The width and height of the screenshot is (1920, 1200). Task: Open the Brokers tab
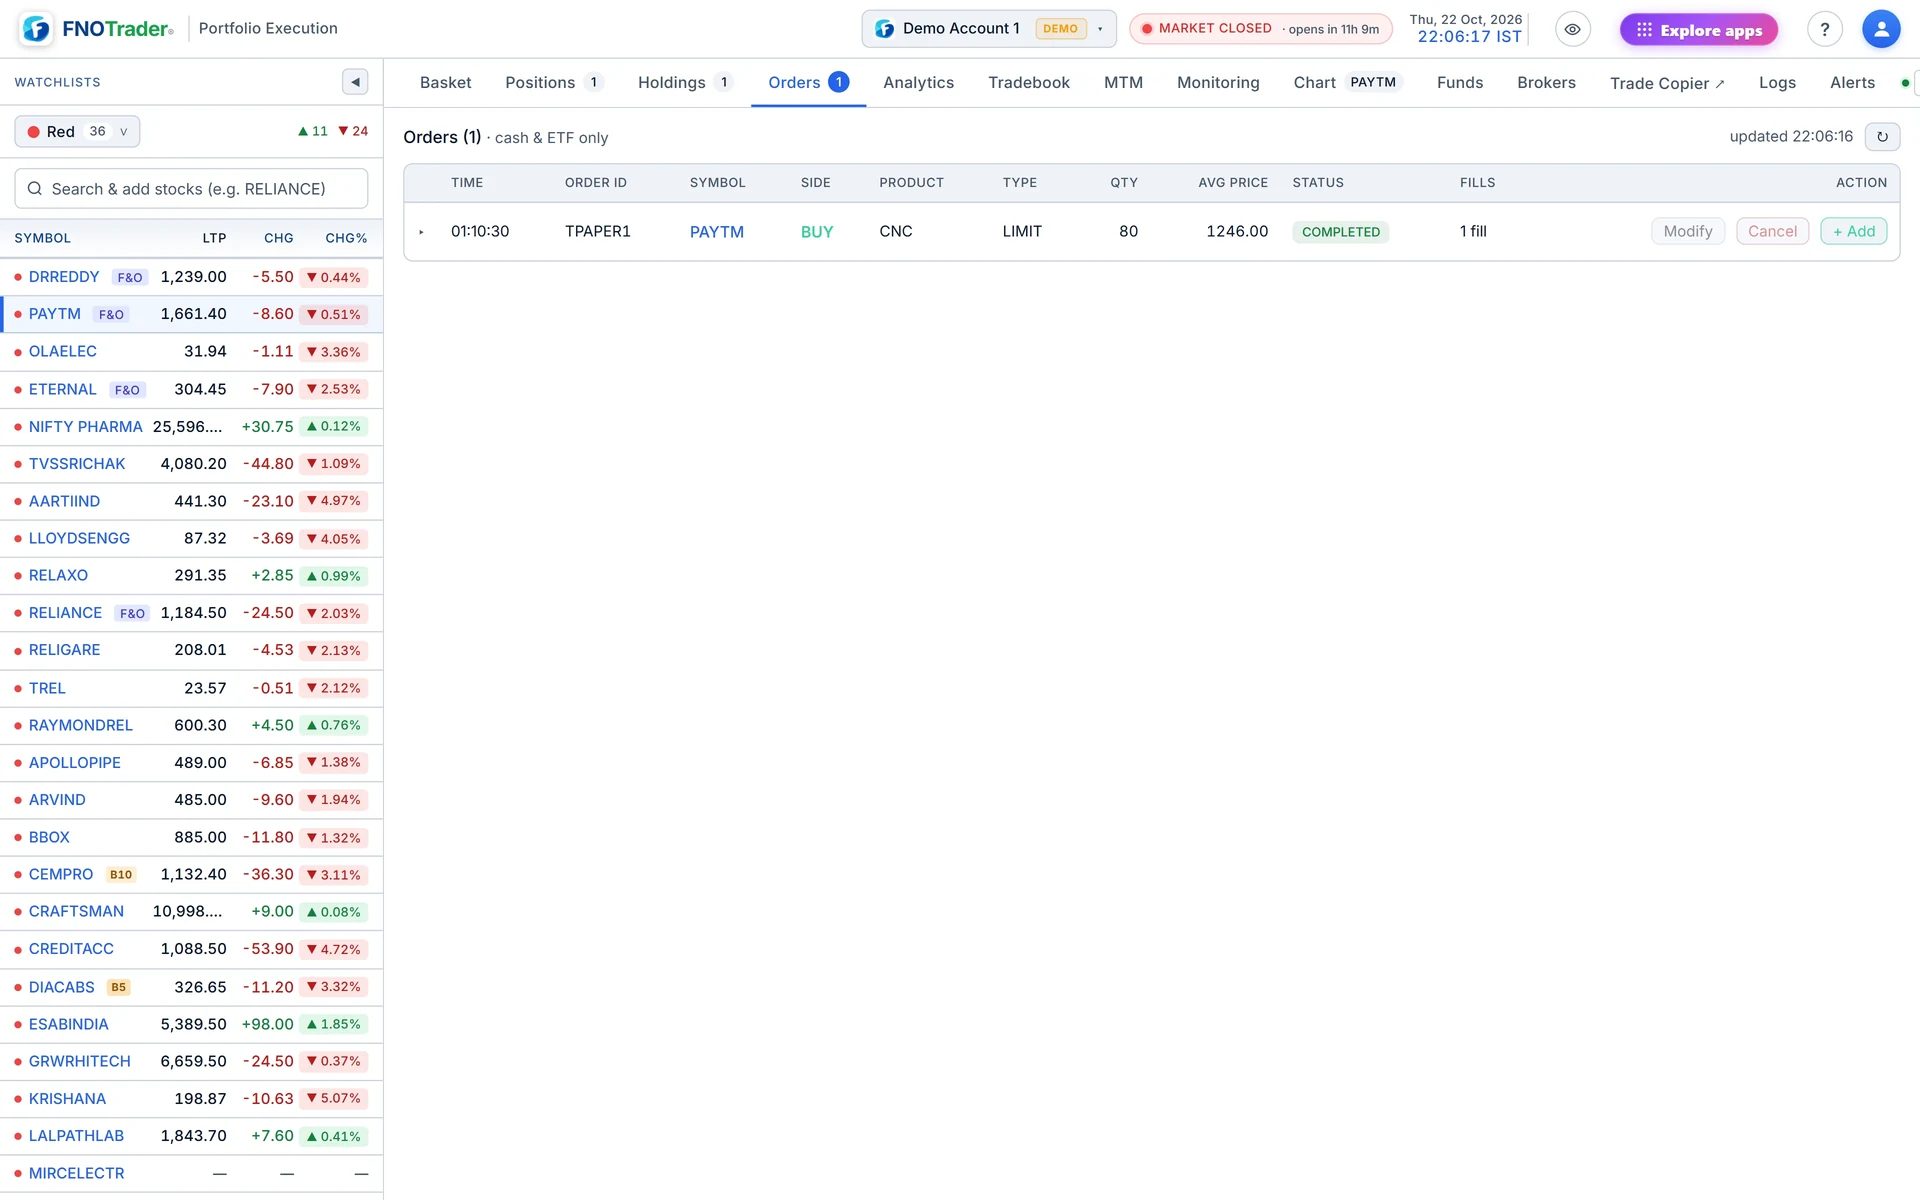click(x=1545, y=82)
